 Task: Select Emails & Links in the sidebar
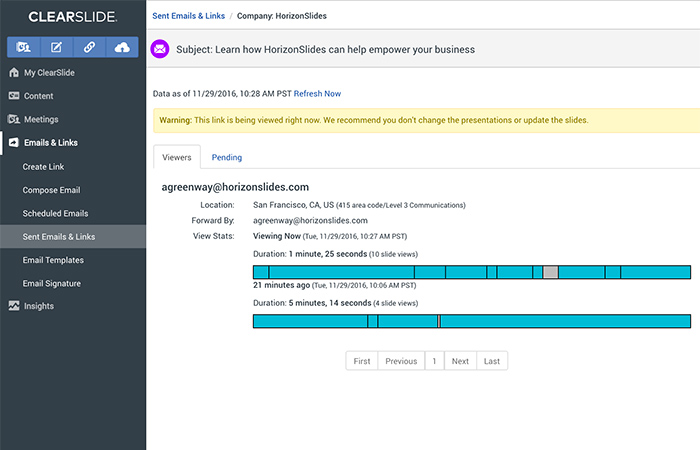pos(51,142)
